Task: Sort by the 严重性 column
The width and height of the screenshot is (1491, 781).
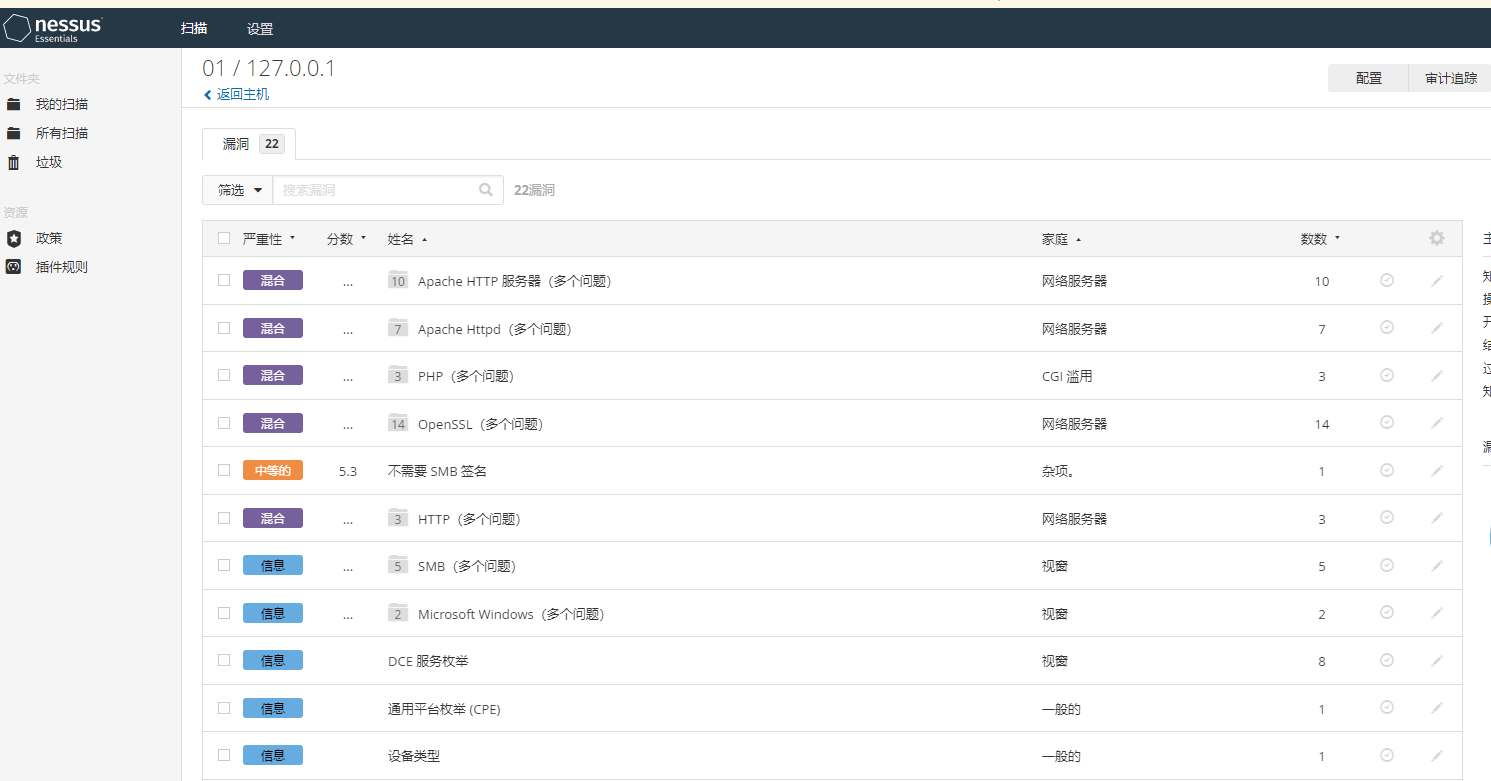Action: coord(269,239)
